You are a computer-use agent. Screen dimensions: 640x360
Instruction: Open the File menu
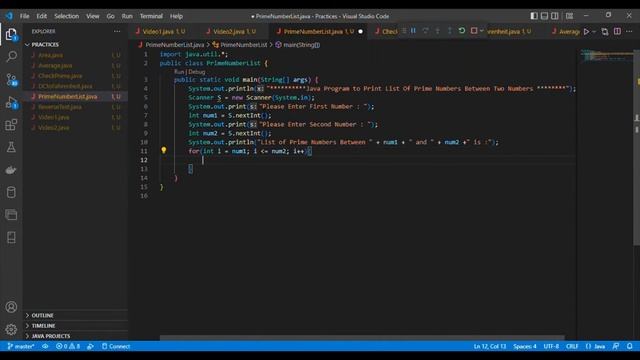click(24, 16)
